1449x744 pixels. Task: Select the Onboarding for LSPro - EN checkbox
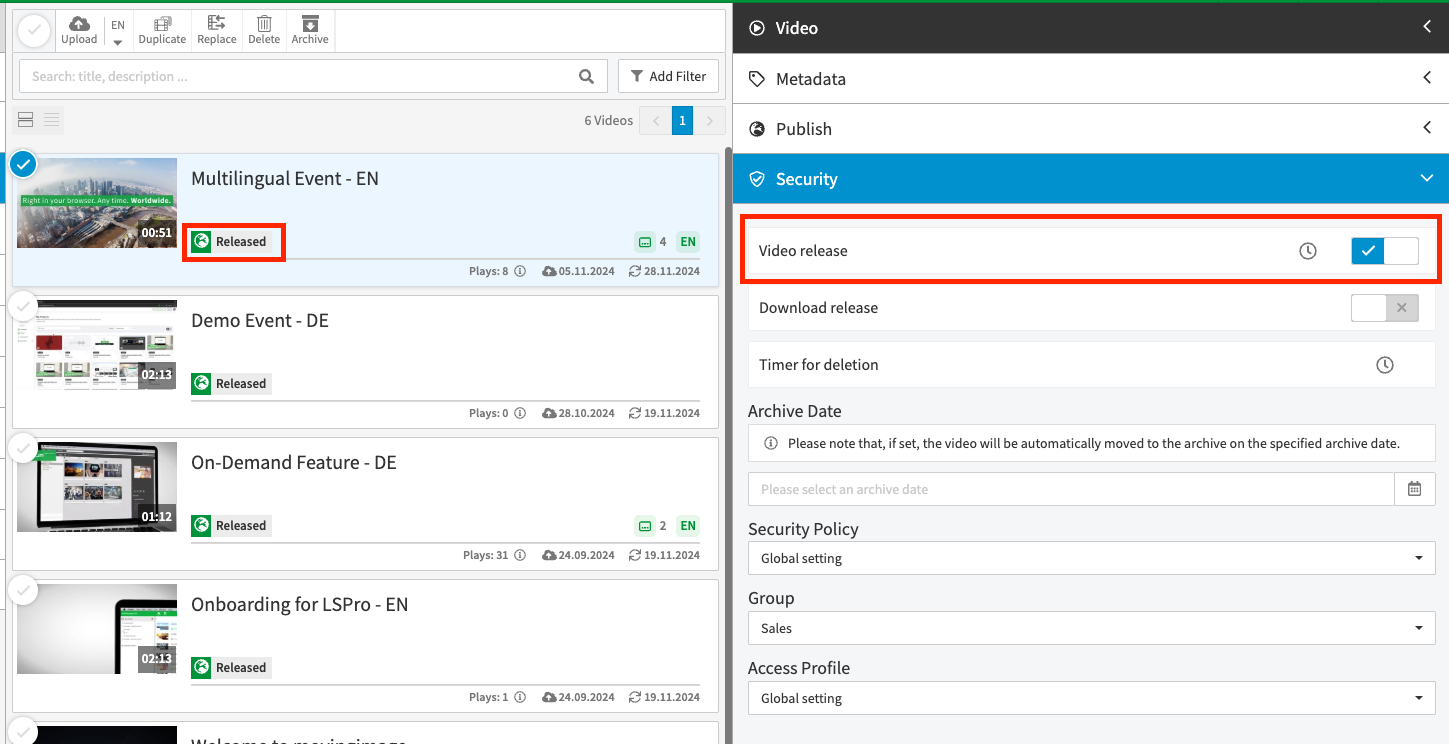tap(24, 590)
